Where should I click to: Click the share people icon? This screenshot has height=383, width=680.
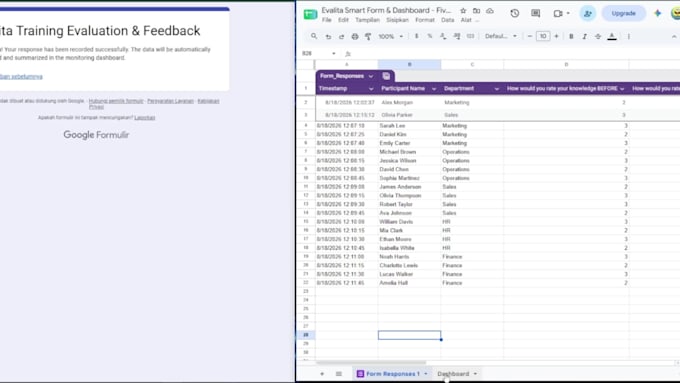(588, 13)
